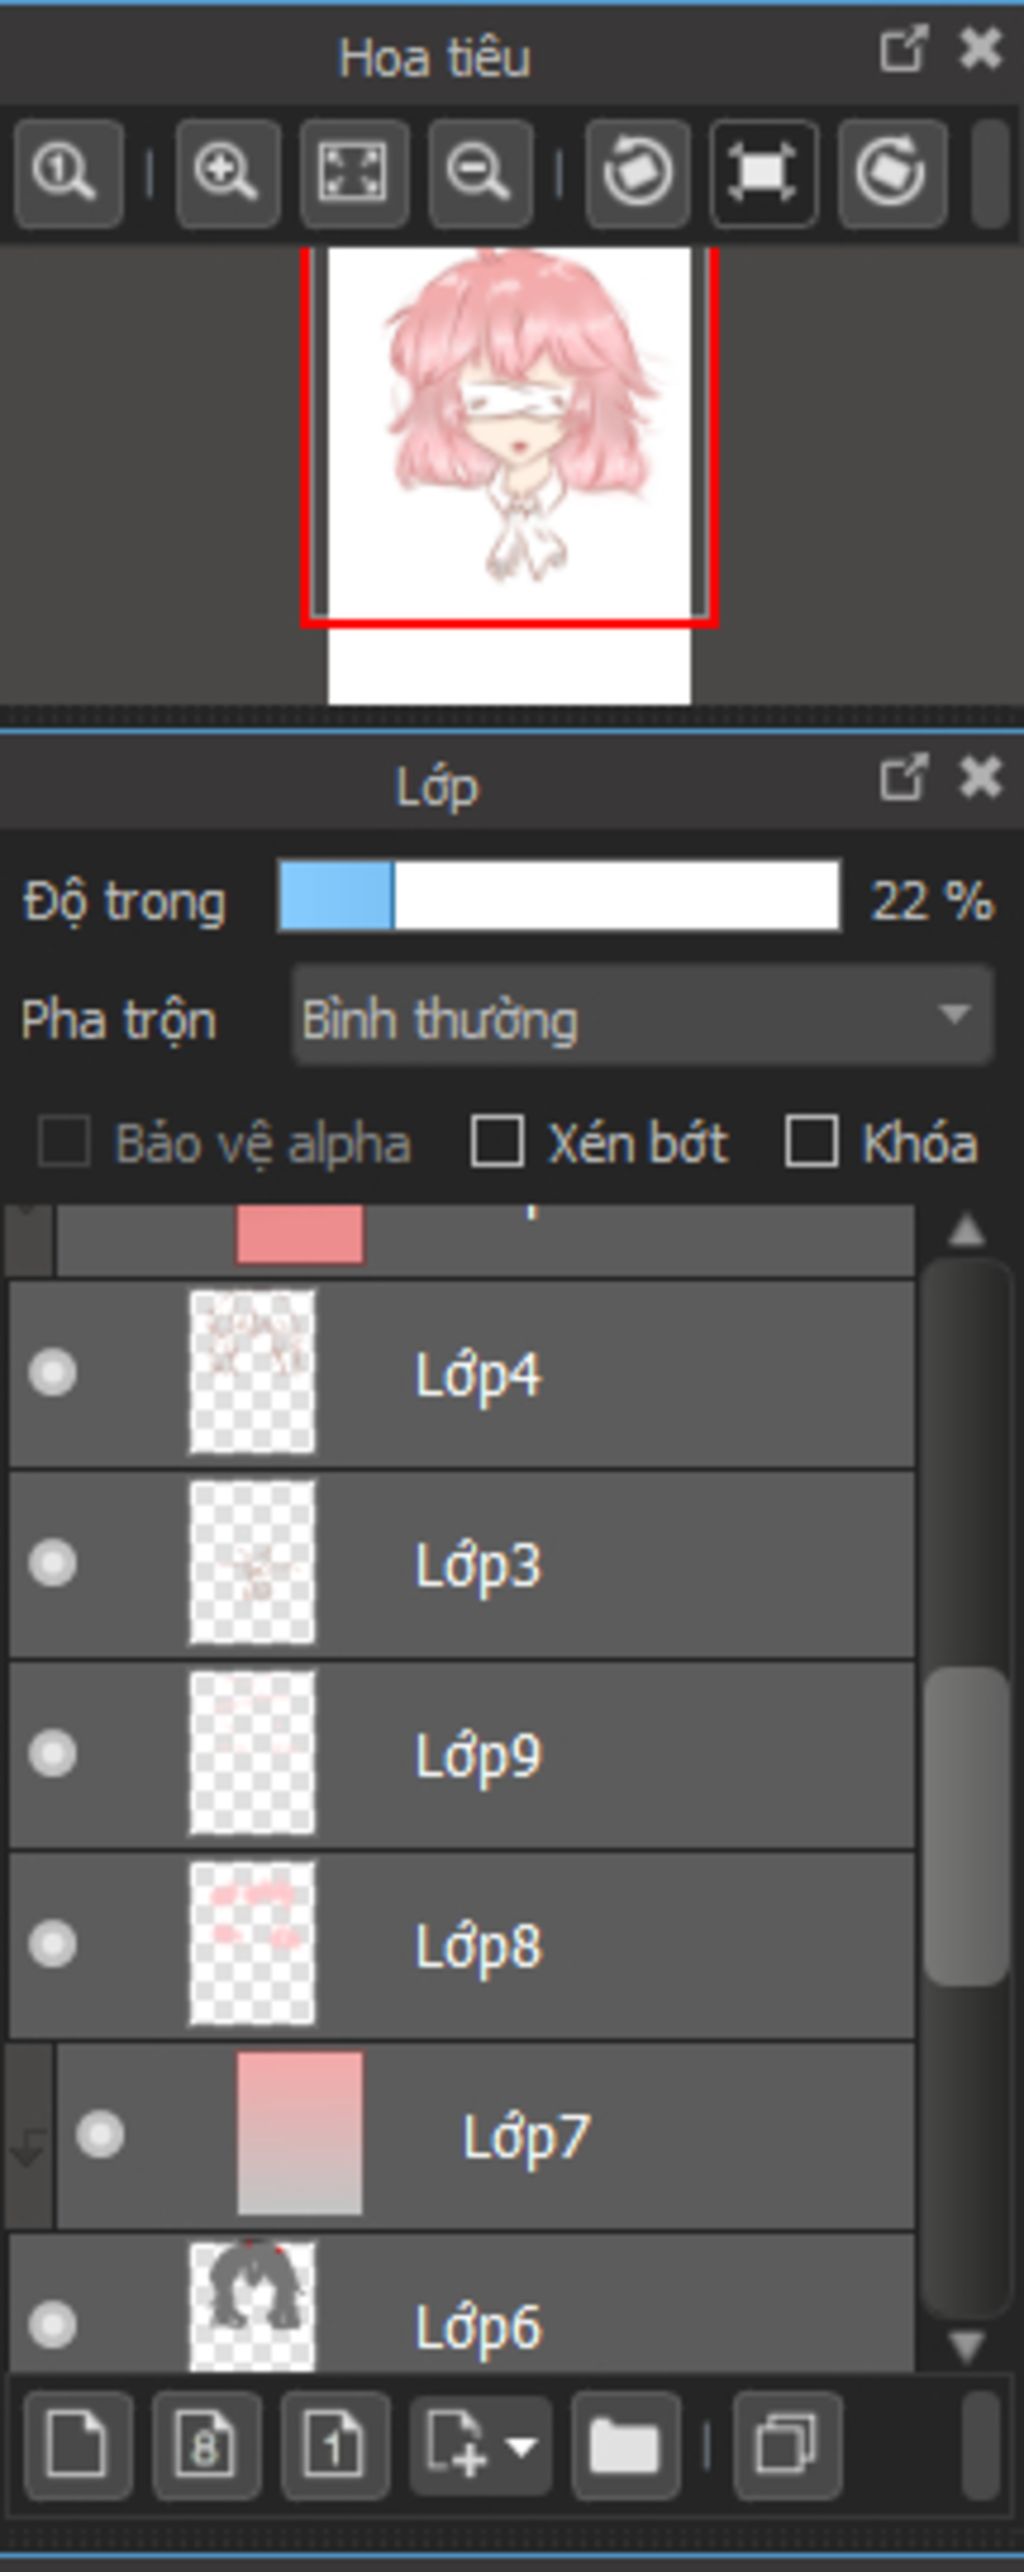Add a new color layer
Viewport: 1024px width, 2572px height.
[x=78, y=2446]
